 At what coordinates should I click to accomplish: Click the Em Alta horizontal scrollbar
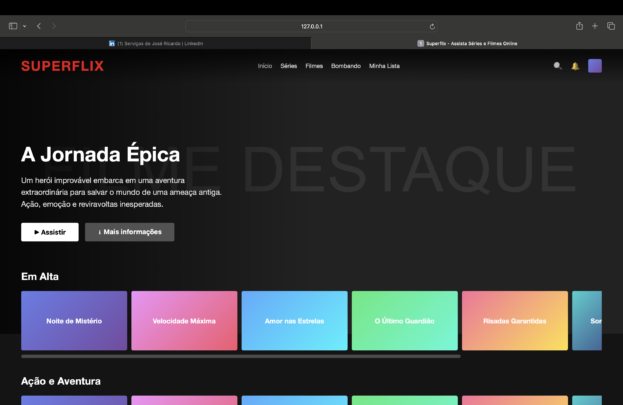(240, 356)
